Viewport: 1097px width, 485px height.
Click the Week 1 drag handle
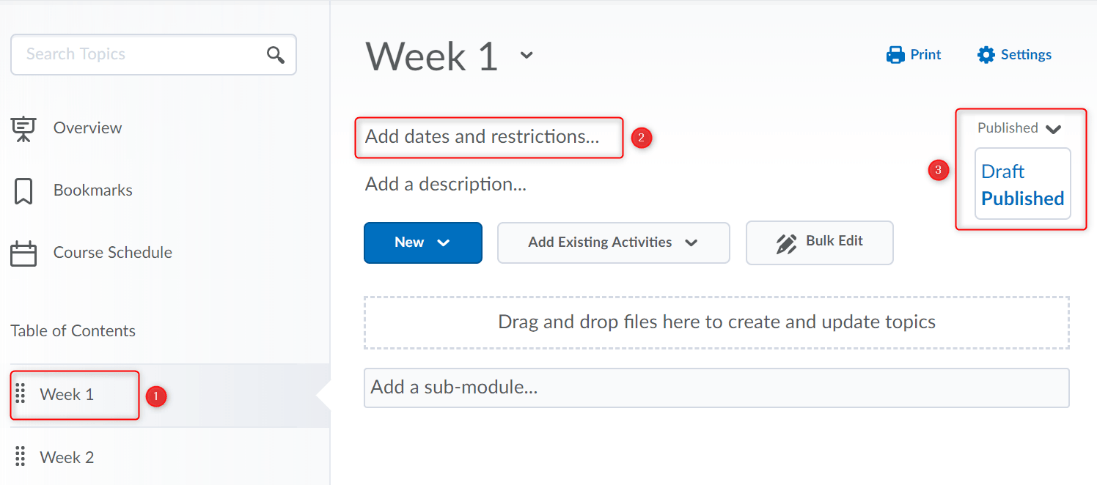pos(20,394)
